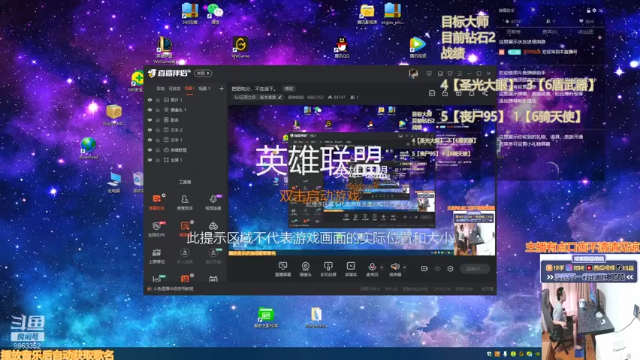The height and width of the screenshot is (360, 640).
Task: Click the 360压缩 desktop icon
Action: 190,13
